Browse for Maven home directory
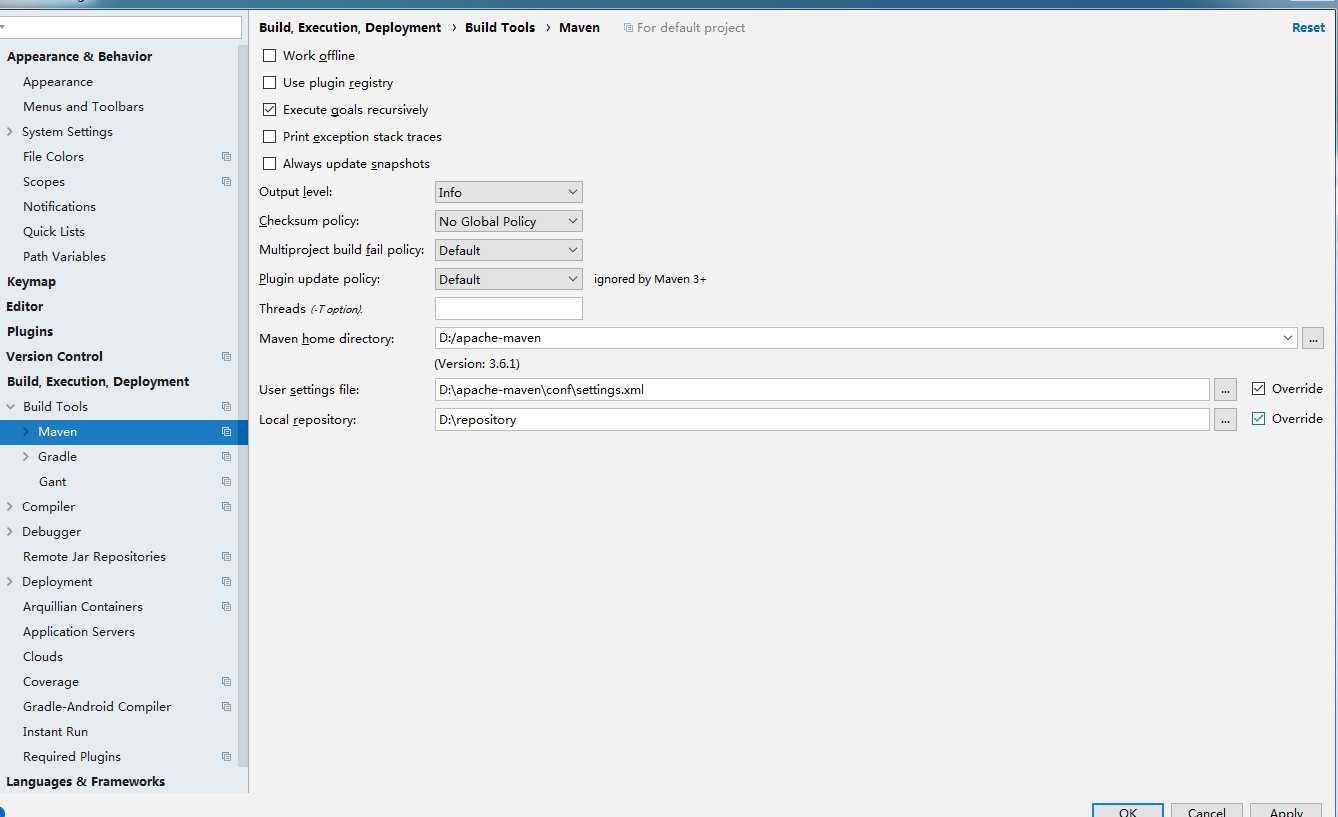 pos(1313,338)
